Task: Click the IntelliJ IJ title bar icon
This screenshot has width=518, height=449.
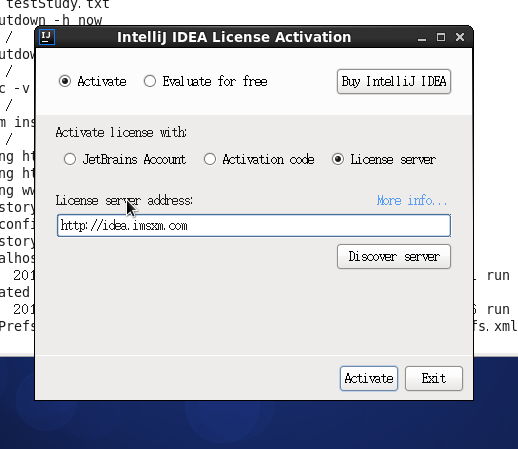Action: pos(47,37)
